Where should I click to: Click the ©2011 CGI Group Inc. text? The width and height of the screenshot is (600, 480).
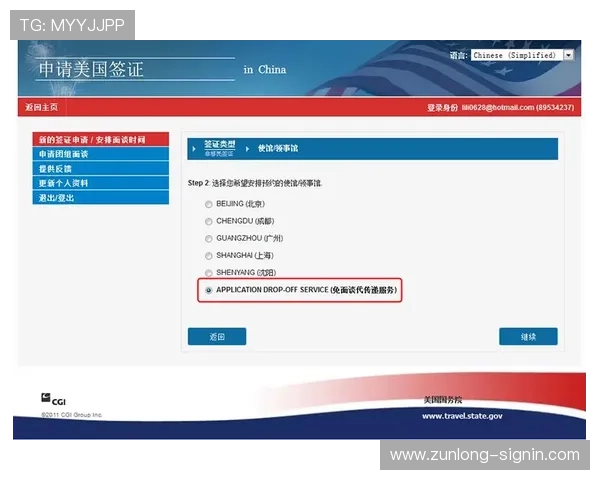point(72,415)
